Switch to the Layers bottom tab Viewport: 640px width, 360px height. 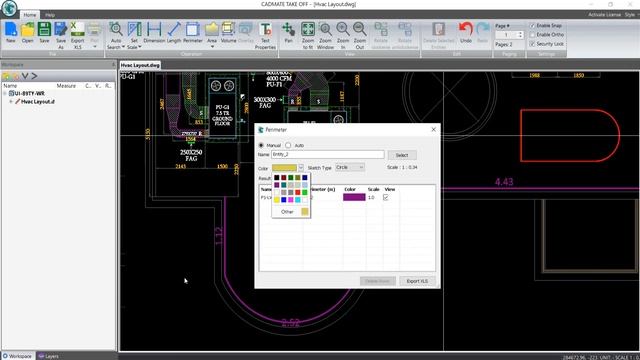coord(48,356)
